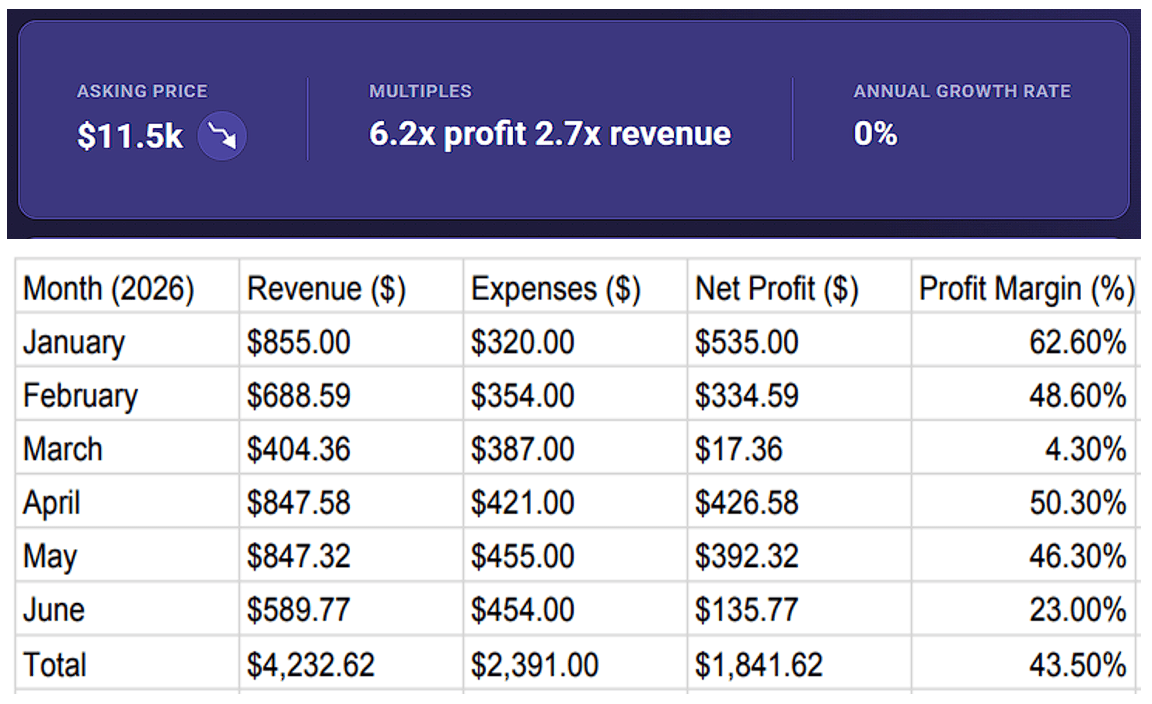Click the $847.32 May revenue cell
Screen dimensions: 1152x704
tap(352, 556)
